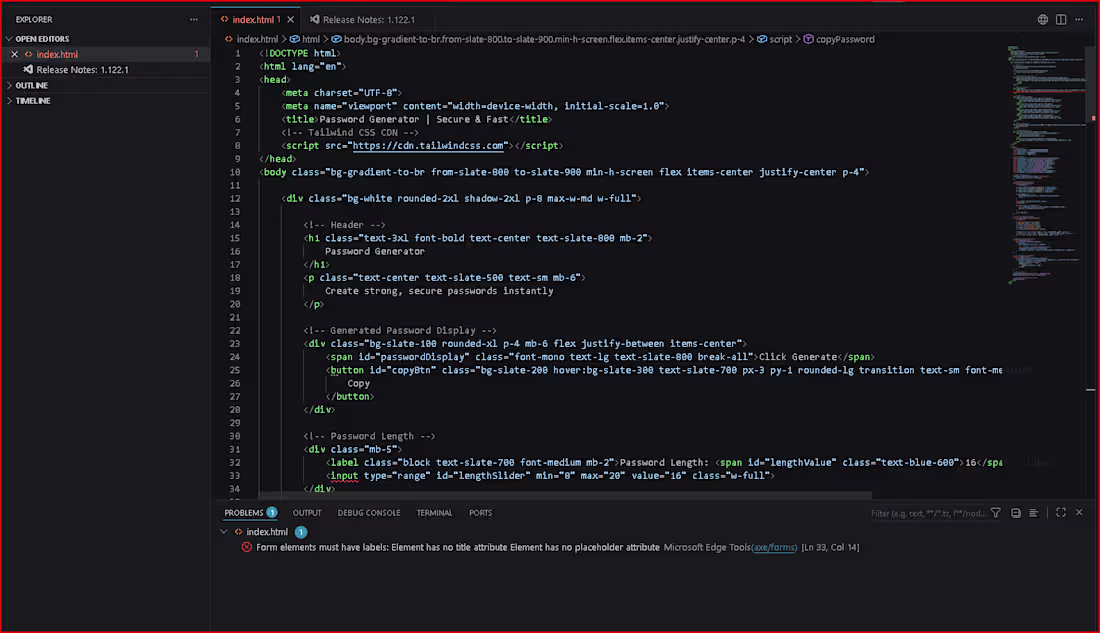Click 'Generated Password Display' comment line

point(399,331)
